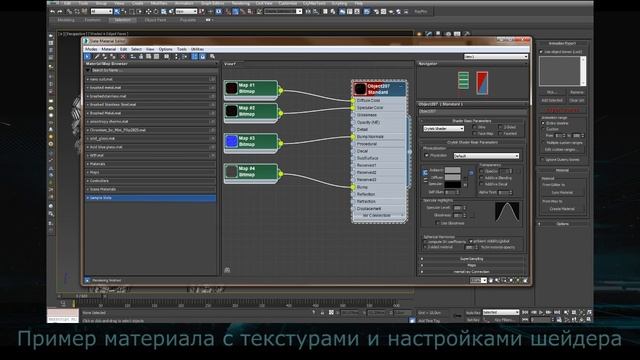Toggle the Physicalize checkbox
640x360 pixels.
point(427,156)
